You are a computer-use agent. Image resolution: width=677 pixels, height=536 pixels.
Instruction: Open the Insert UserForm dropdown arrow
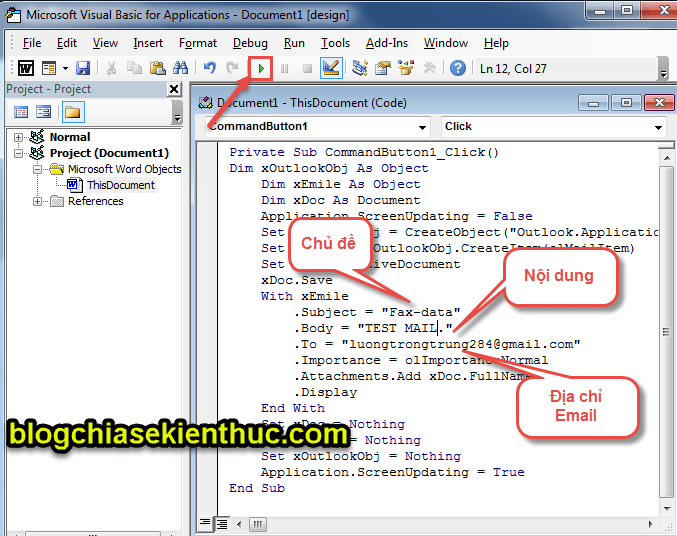point(65,68)
